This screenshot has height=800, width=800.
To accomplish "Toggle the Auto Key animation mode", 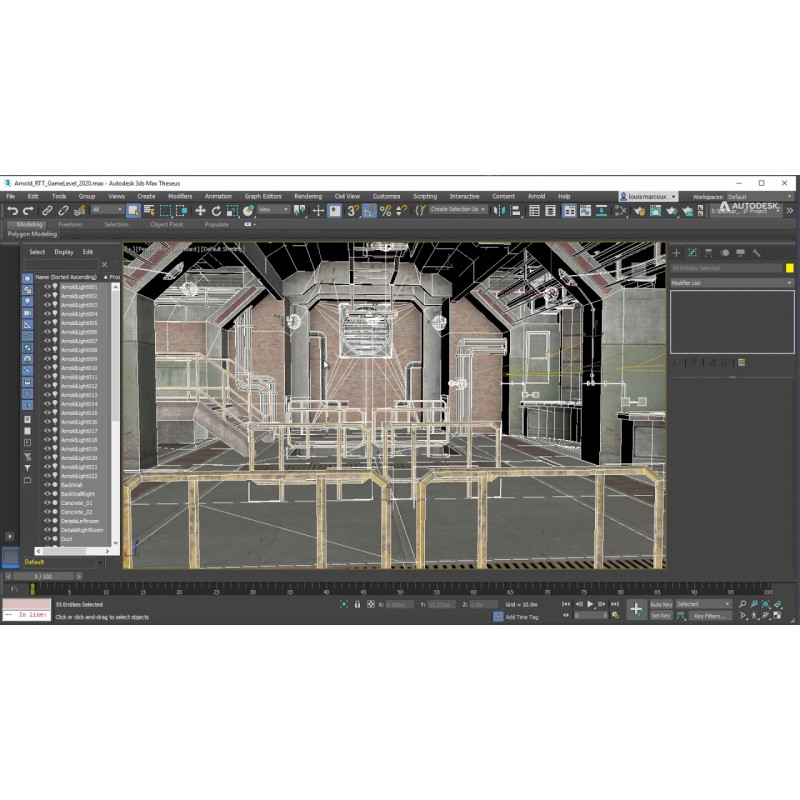I will coord(661,604).
